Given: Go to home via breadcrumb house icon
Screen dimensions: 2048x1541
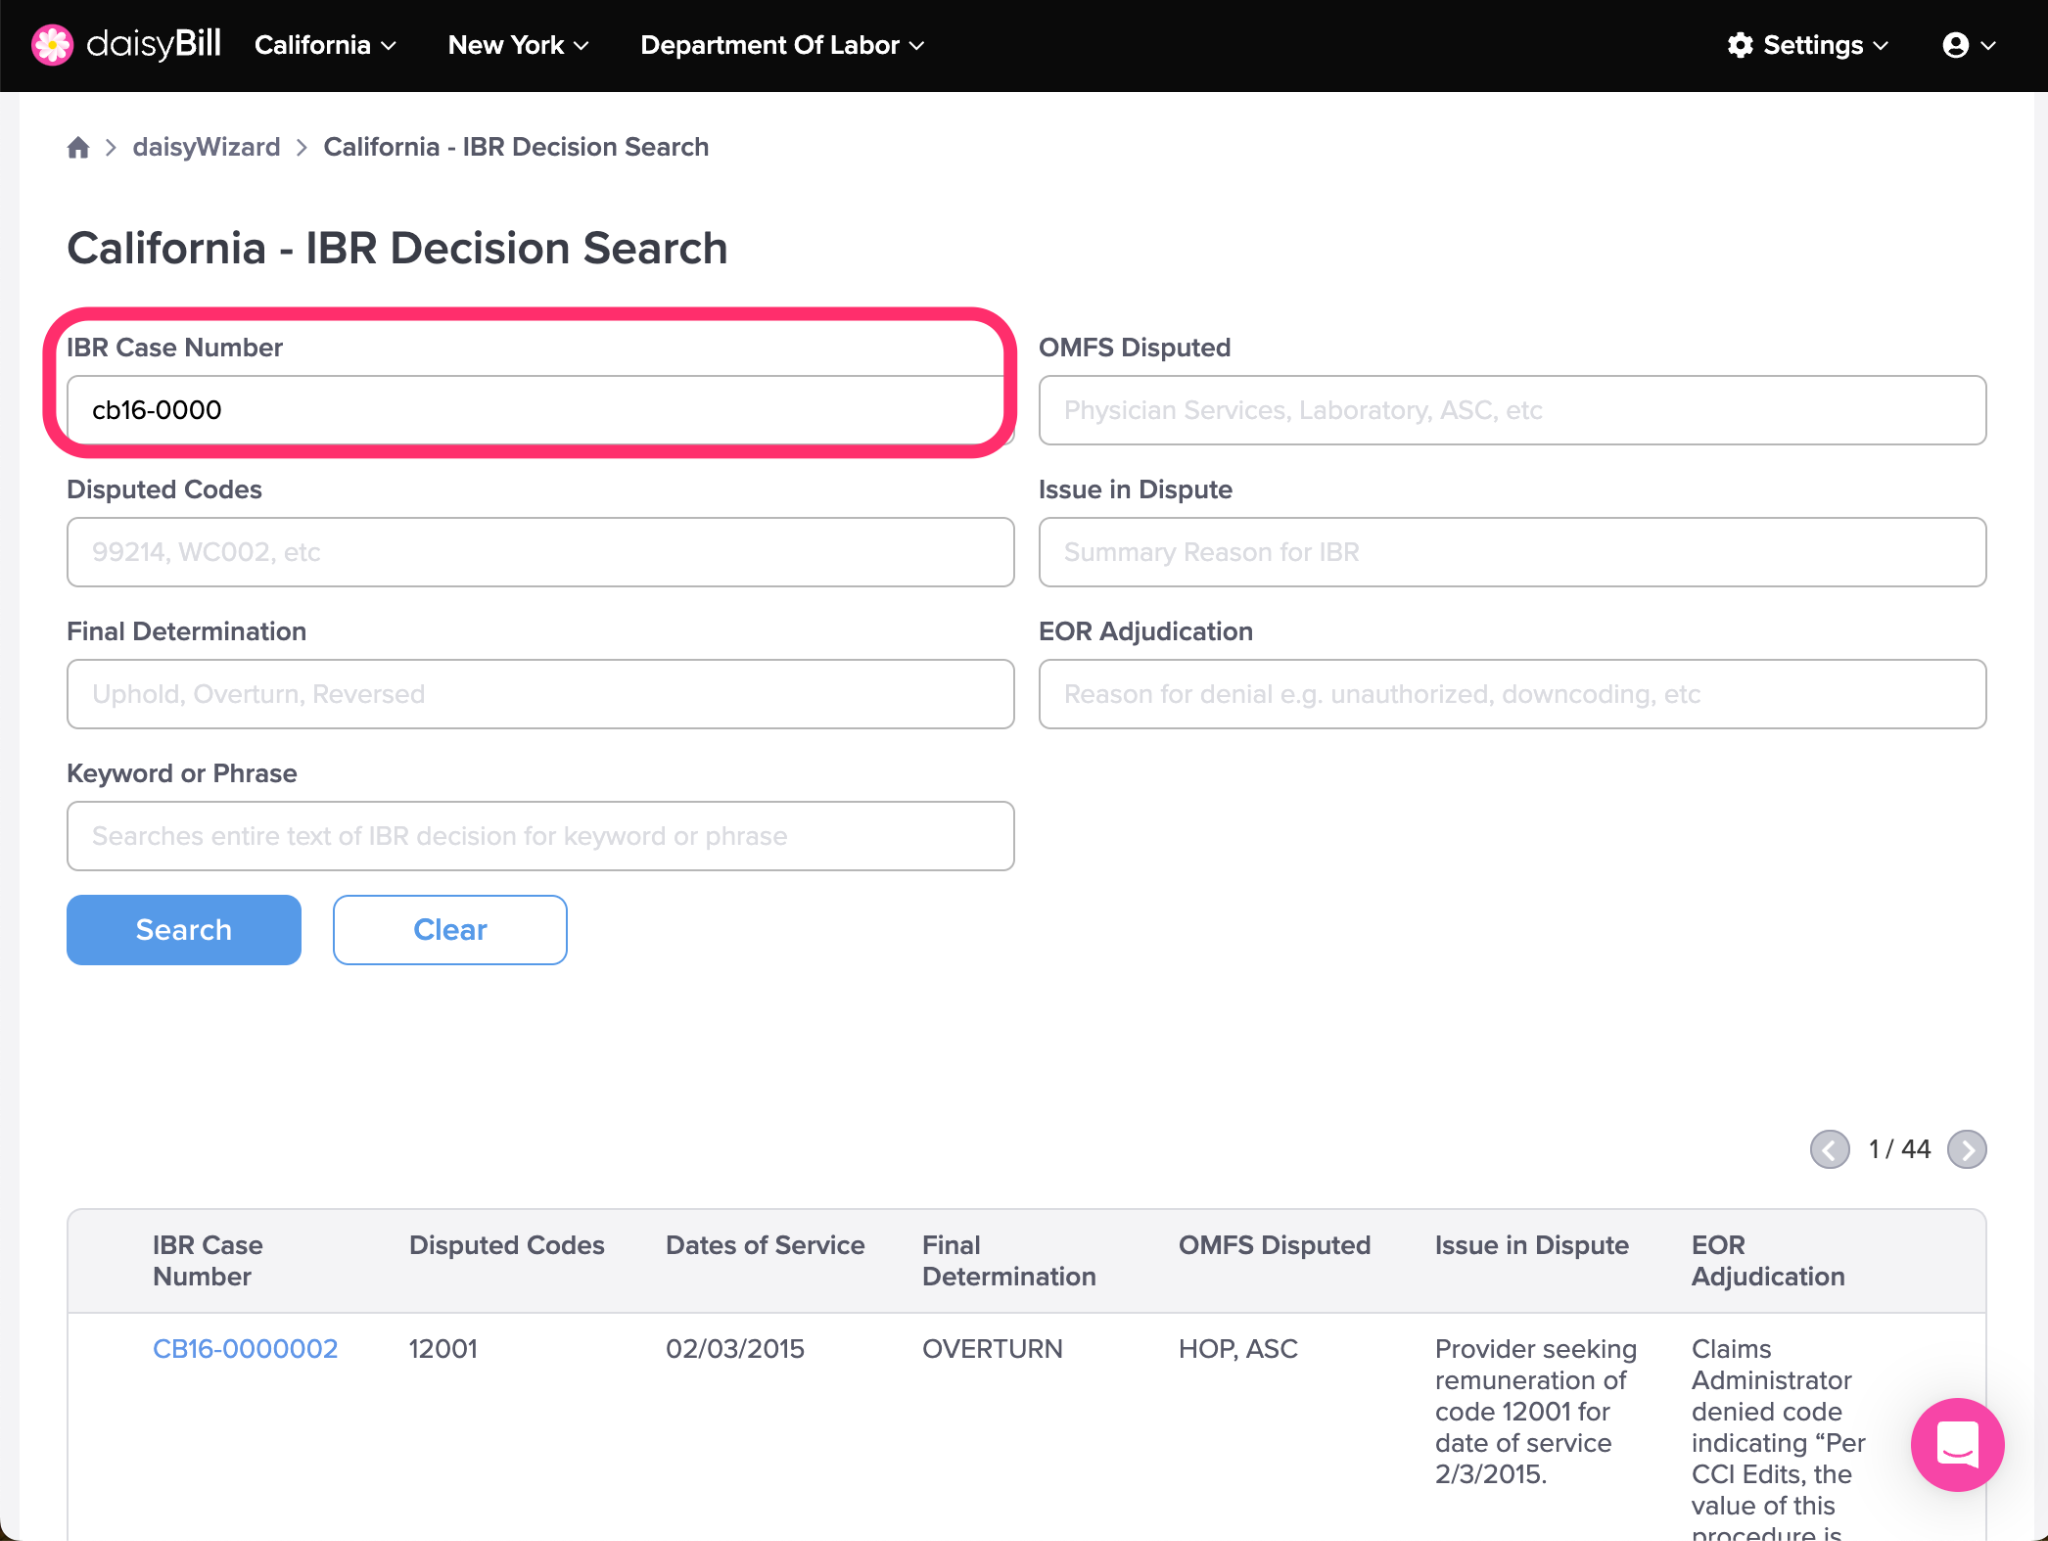Looking at the screenshot, I should pyautogui.click(x=78, y=148).
